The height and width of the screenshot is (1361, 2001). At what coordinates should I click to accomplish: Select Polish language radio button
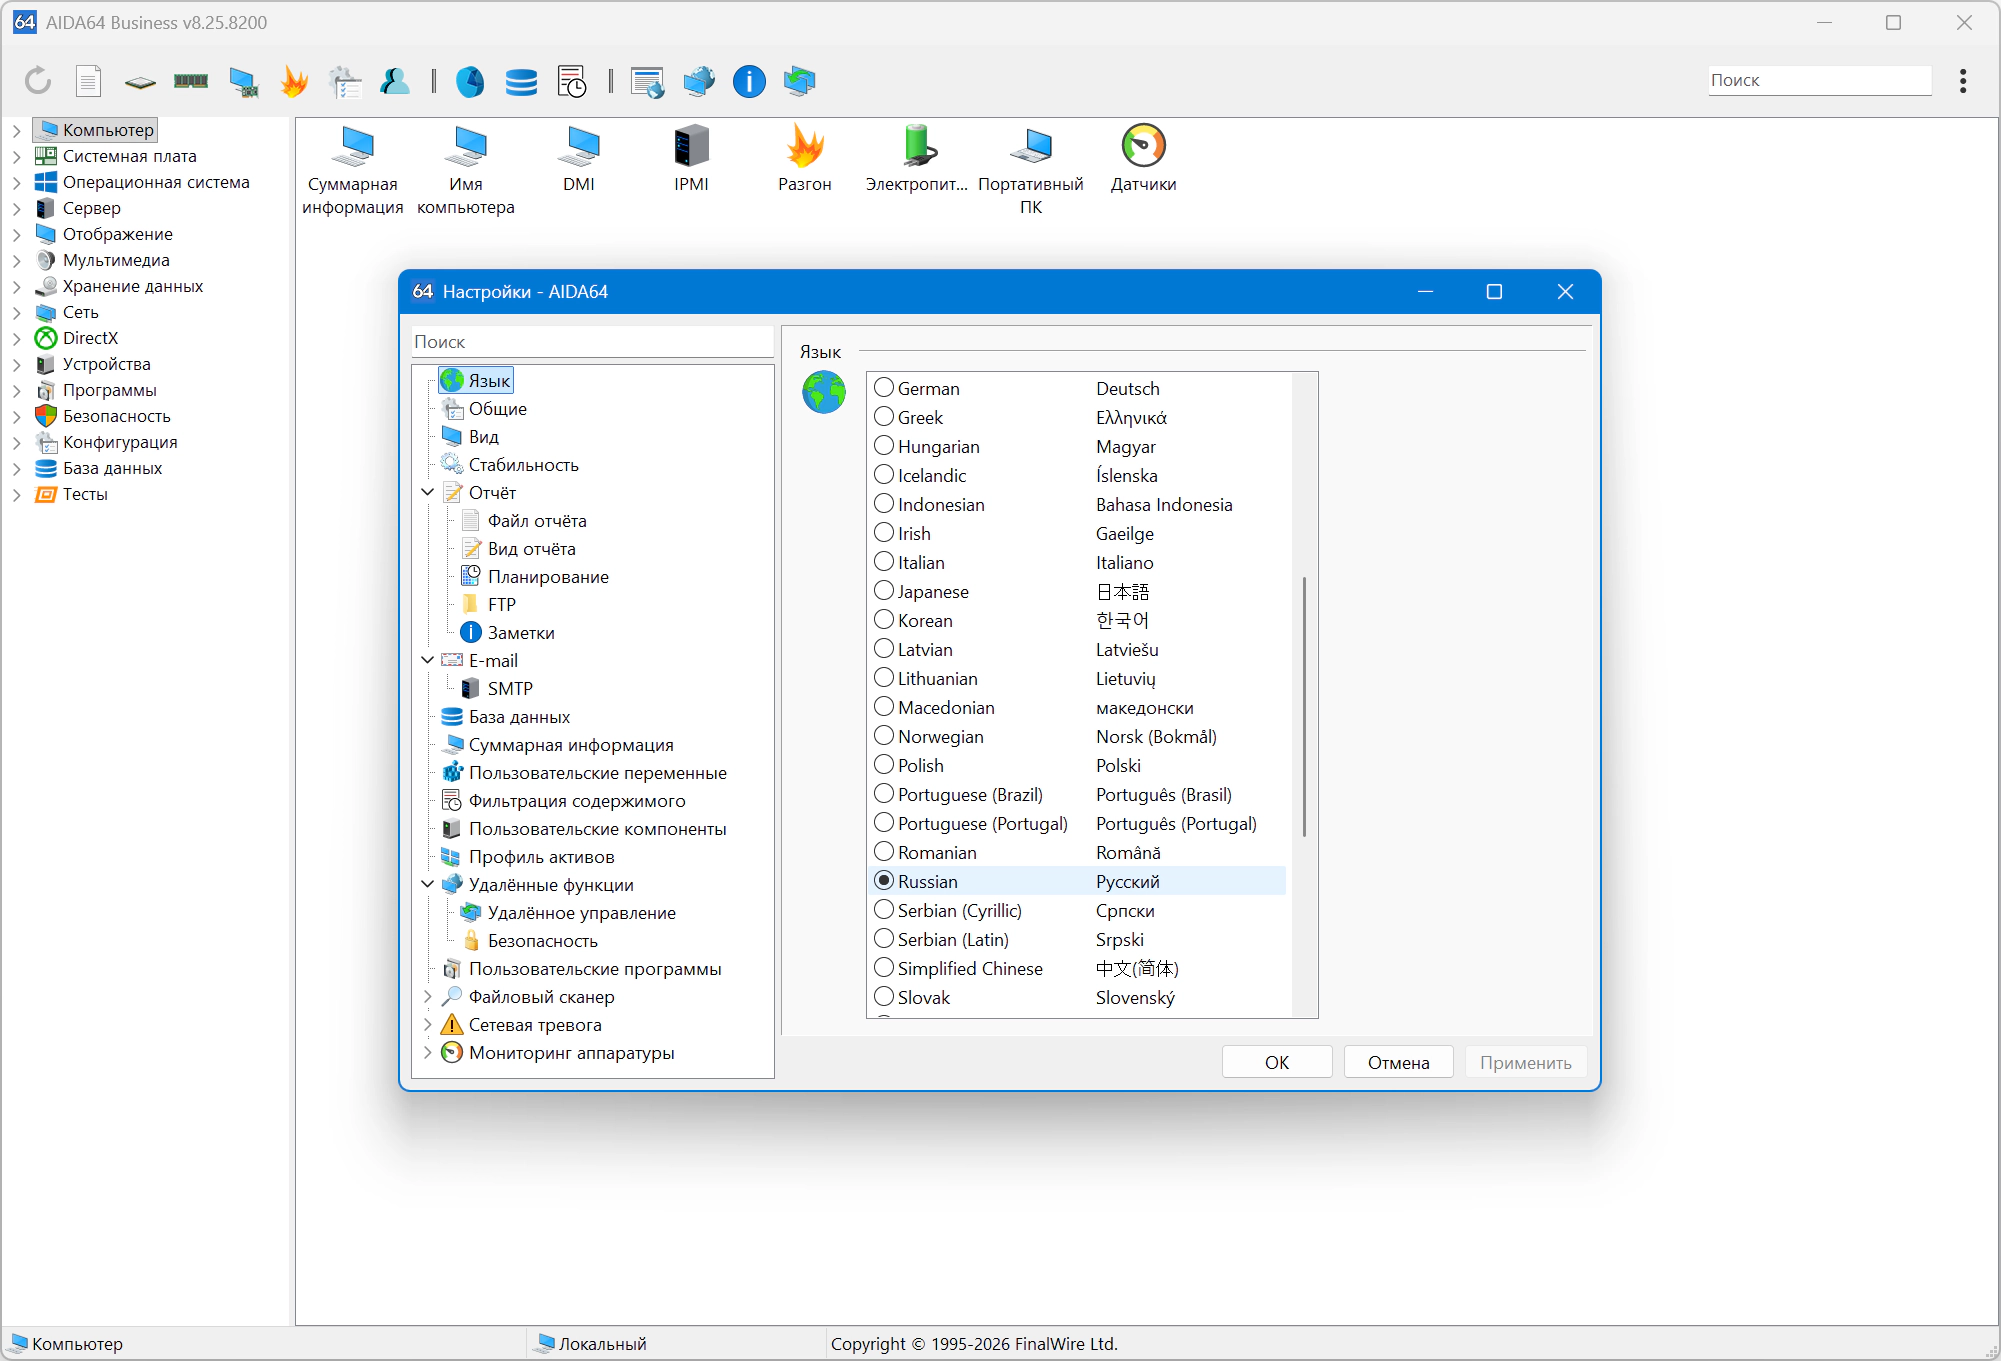884,765
